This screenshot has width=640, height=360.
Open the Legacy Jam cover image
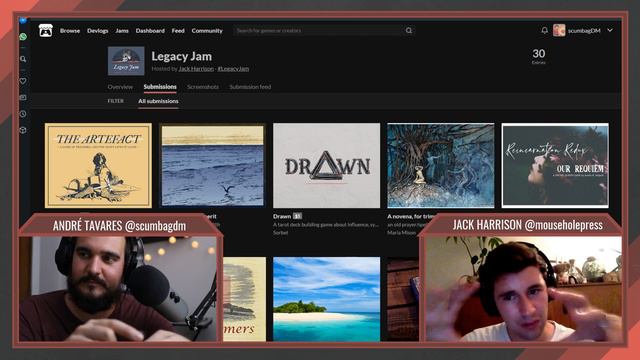[x=126, y=61]
